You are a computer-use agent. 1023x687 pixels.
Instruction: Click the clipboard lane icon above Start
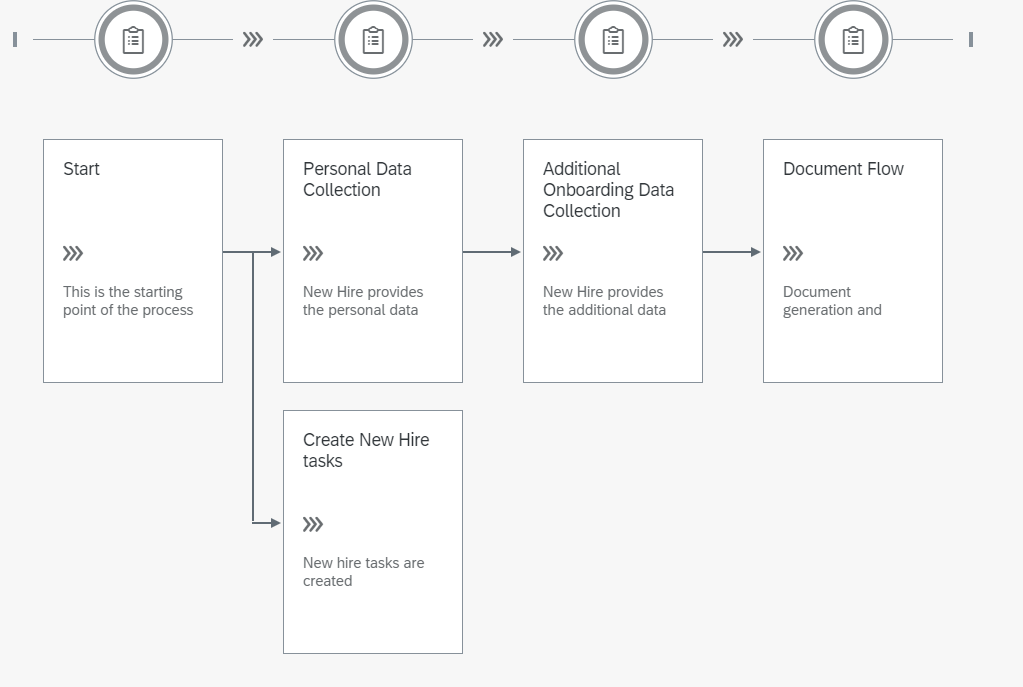(x=133, y=40)
